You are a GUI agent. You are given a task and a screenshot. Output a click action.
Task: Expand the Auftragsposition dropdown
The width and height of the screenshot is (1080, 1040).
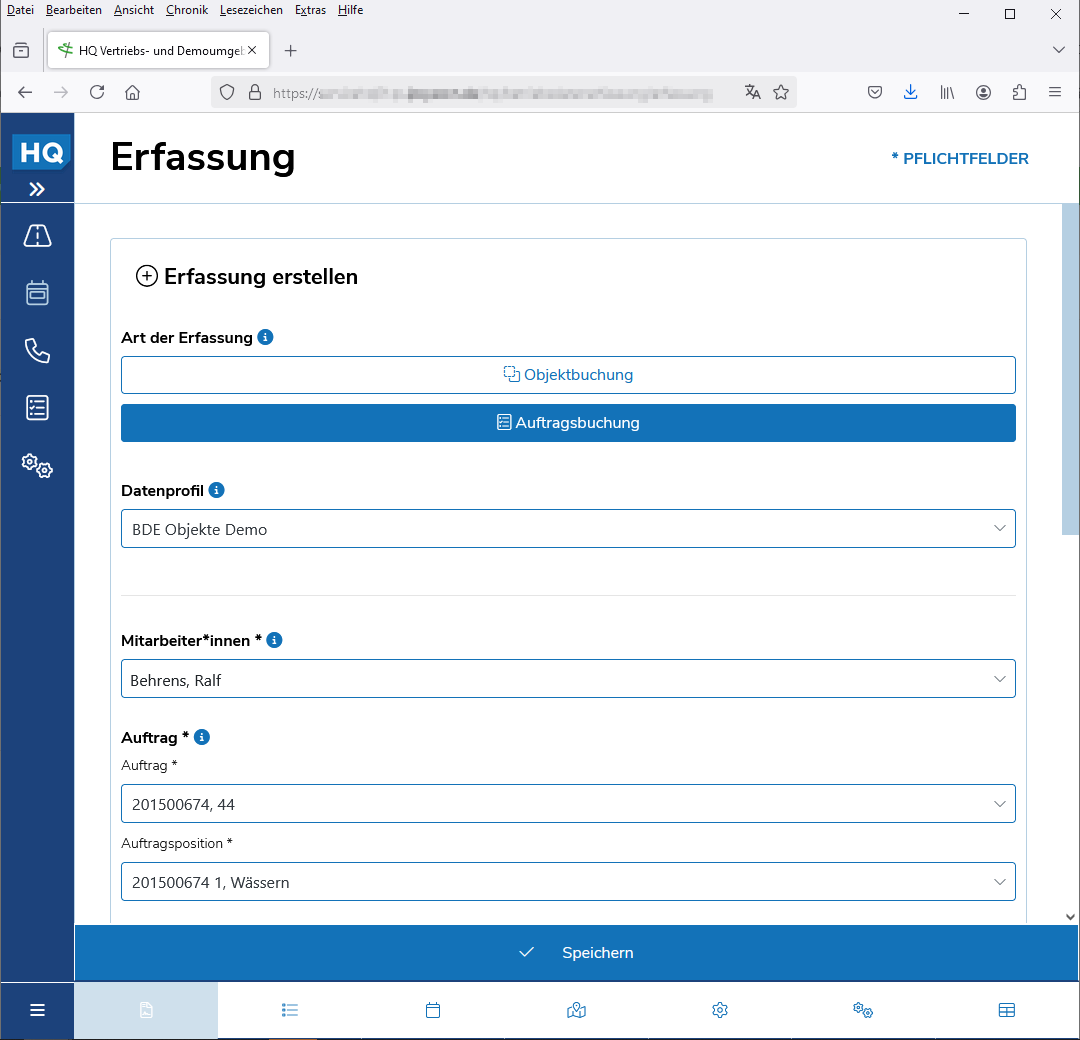[x=568, y=882]
